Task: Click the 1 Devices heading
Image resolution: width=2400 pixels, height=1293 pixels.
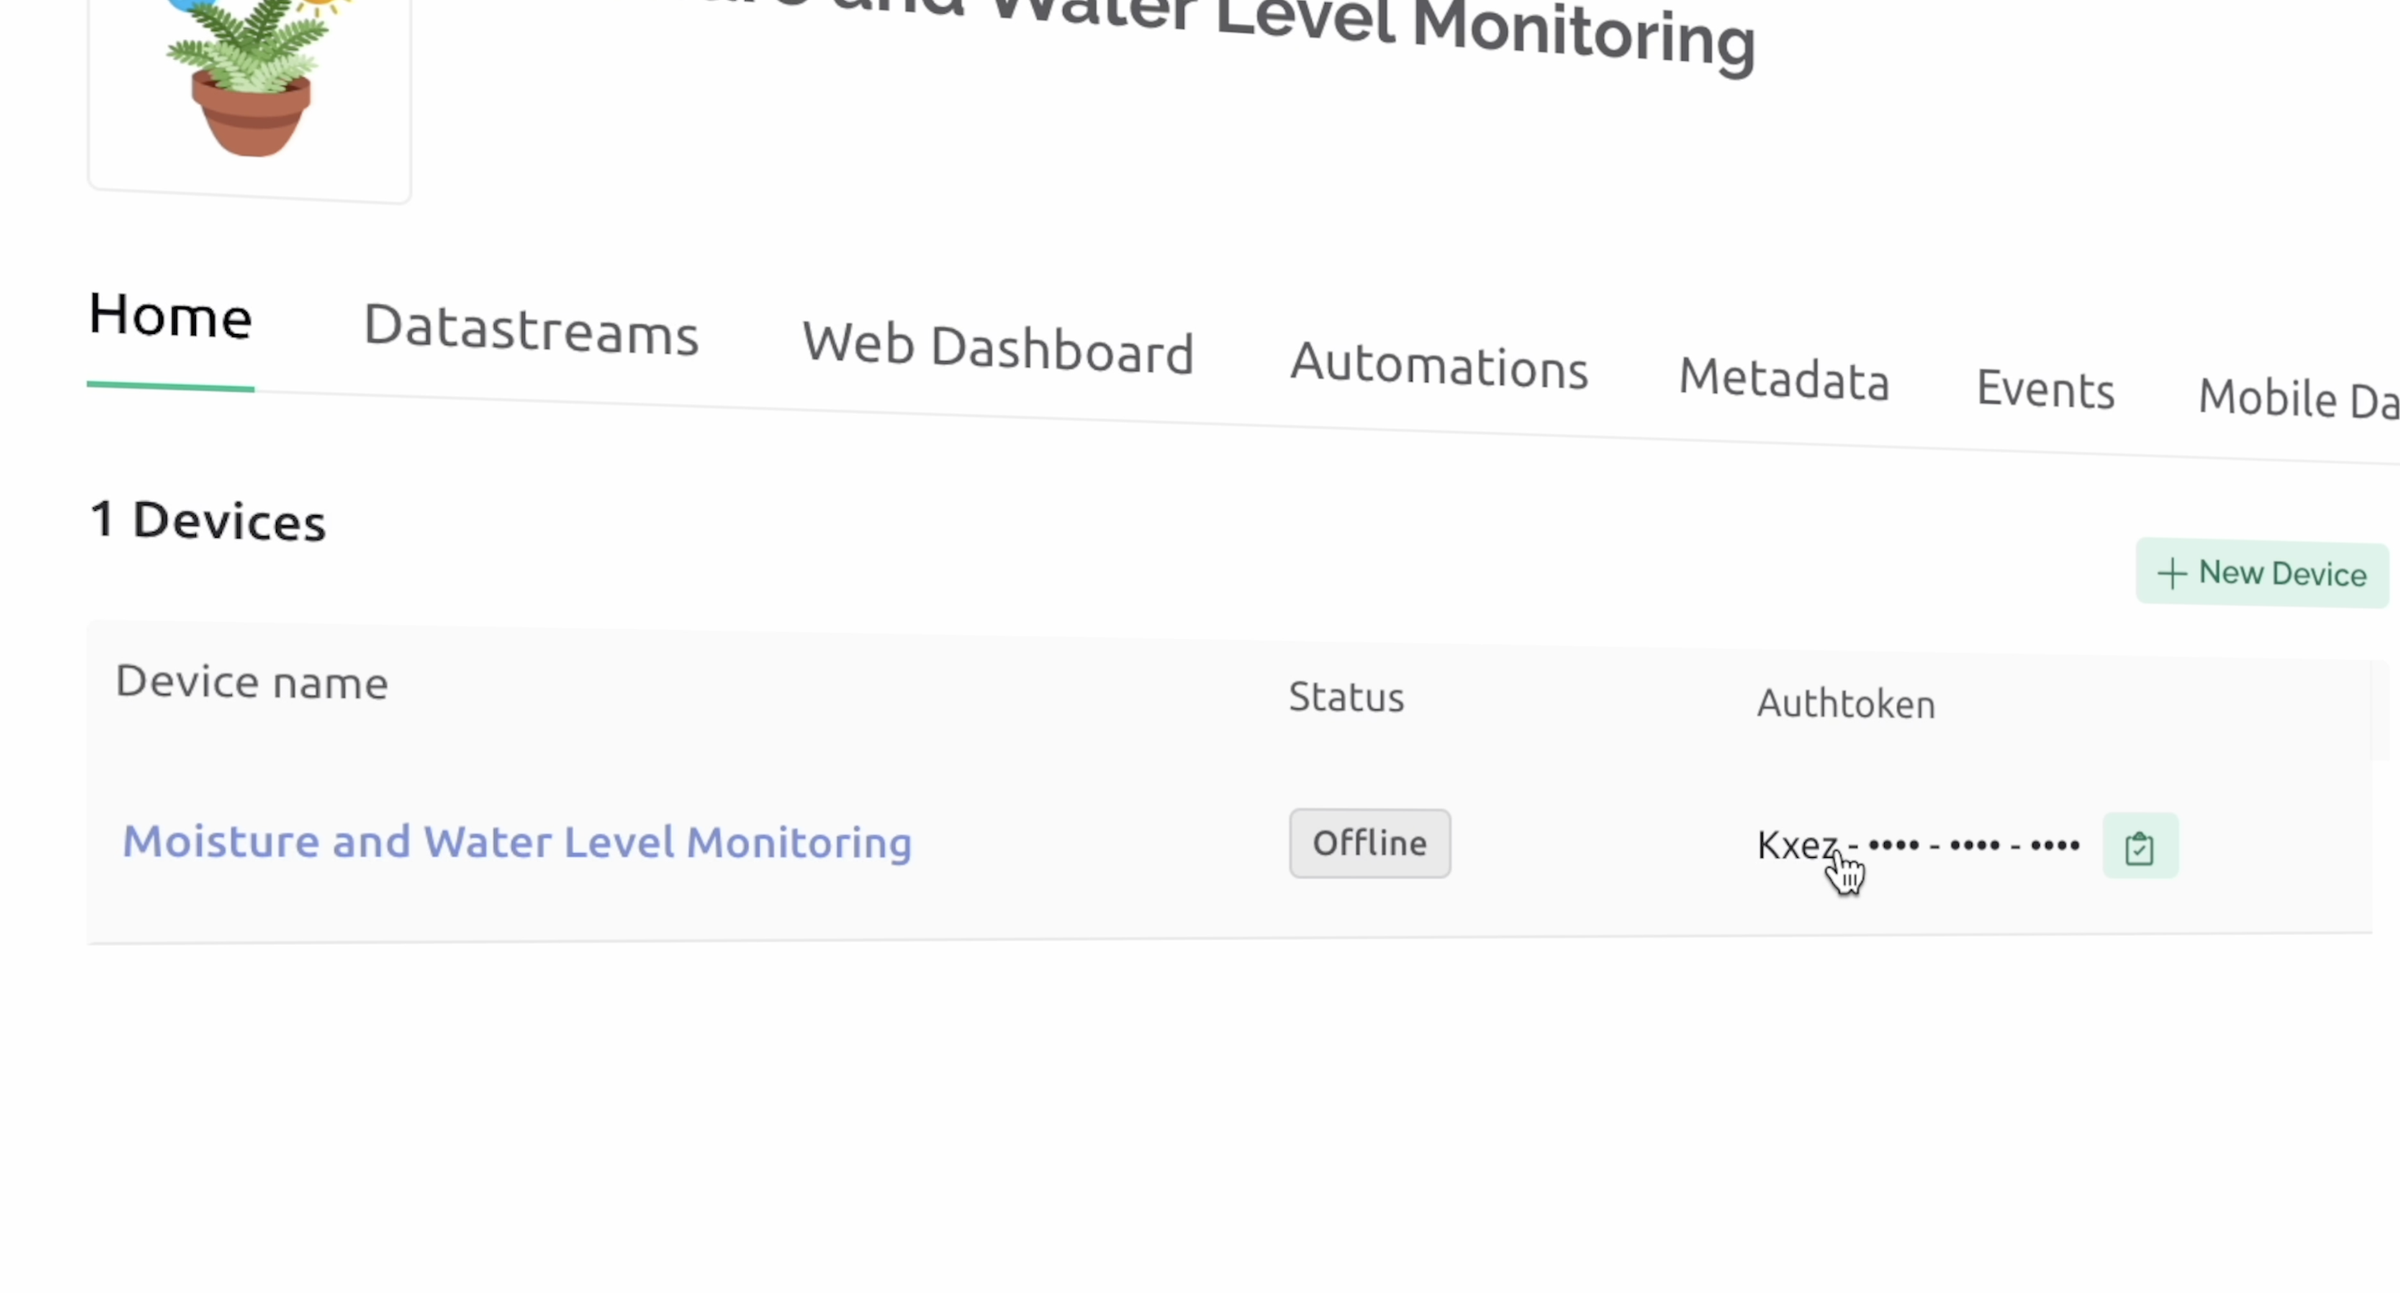Action: 208,520
